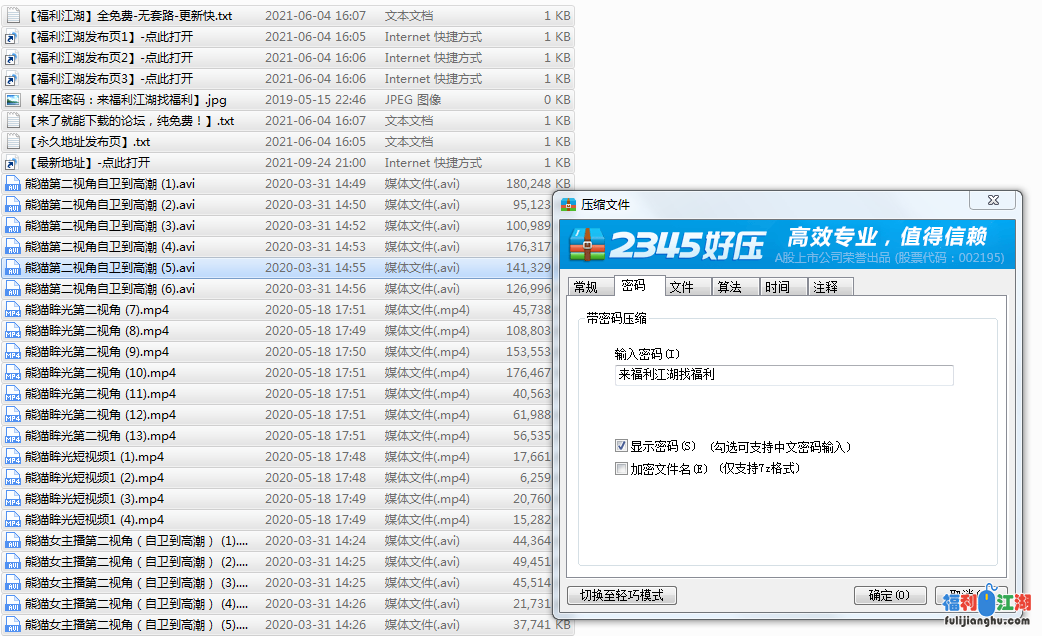Click the shortcut icon for 【福利江湖发布页1】
This screenshot has height=636, width=1042.
coord(13,37)
